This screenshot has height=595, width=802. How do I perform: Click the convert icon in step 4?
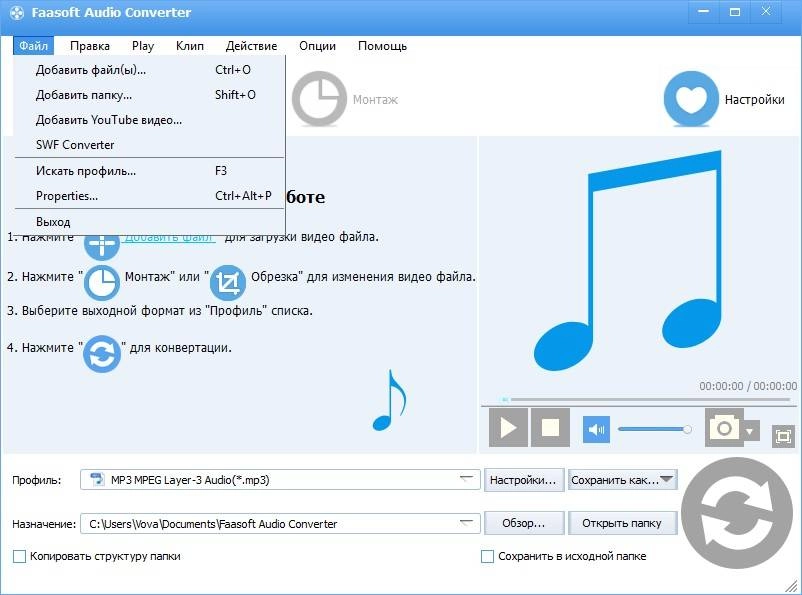click(x=102, y=354)
